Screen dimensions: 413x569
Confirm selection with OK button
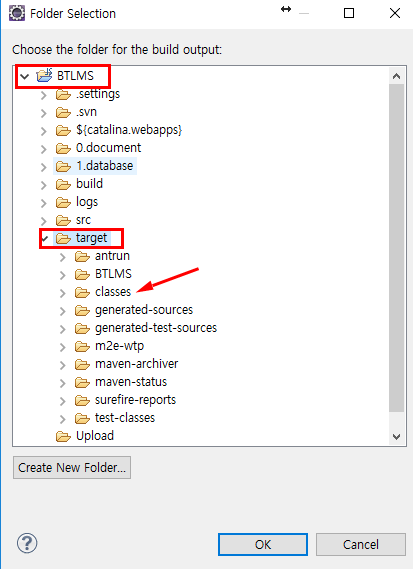click(x=263, y=544)
